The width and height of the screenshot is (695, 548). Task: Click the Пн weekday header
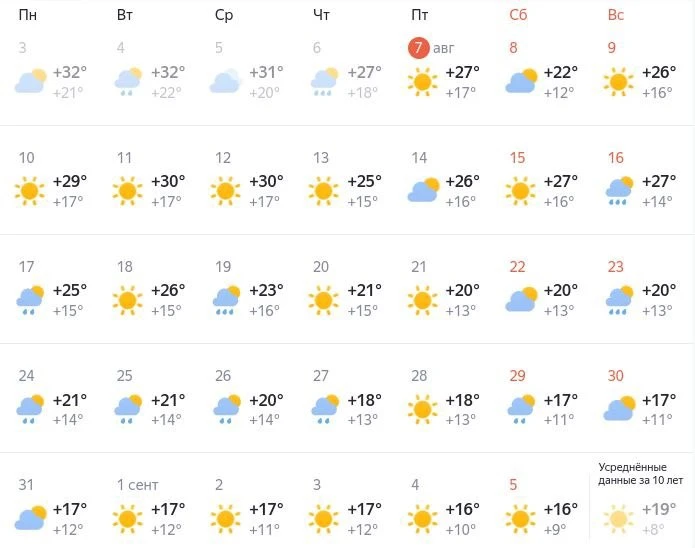27,15
